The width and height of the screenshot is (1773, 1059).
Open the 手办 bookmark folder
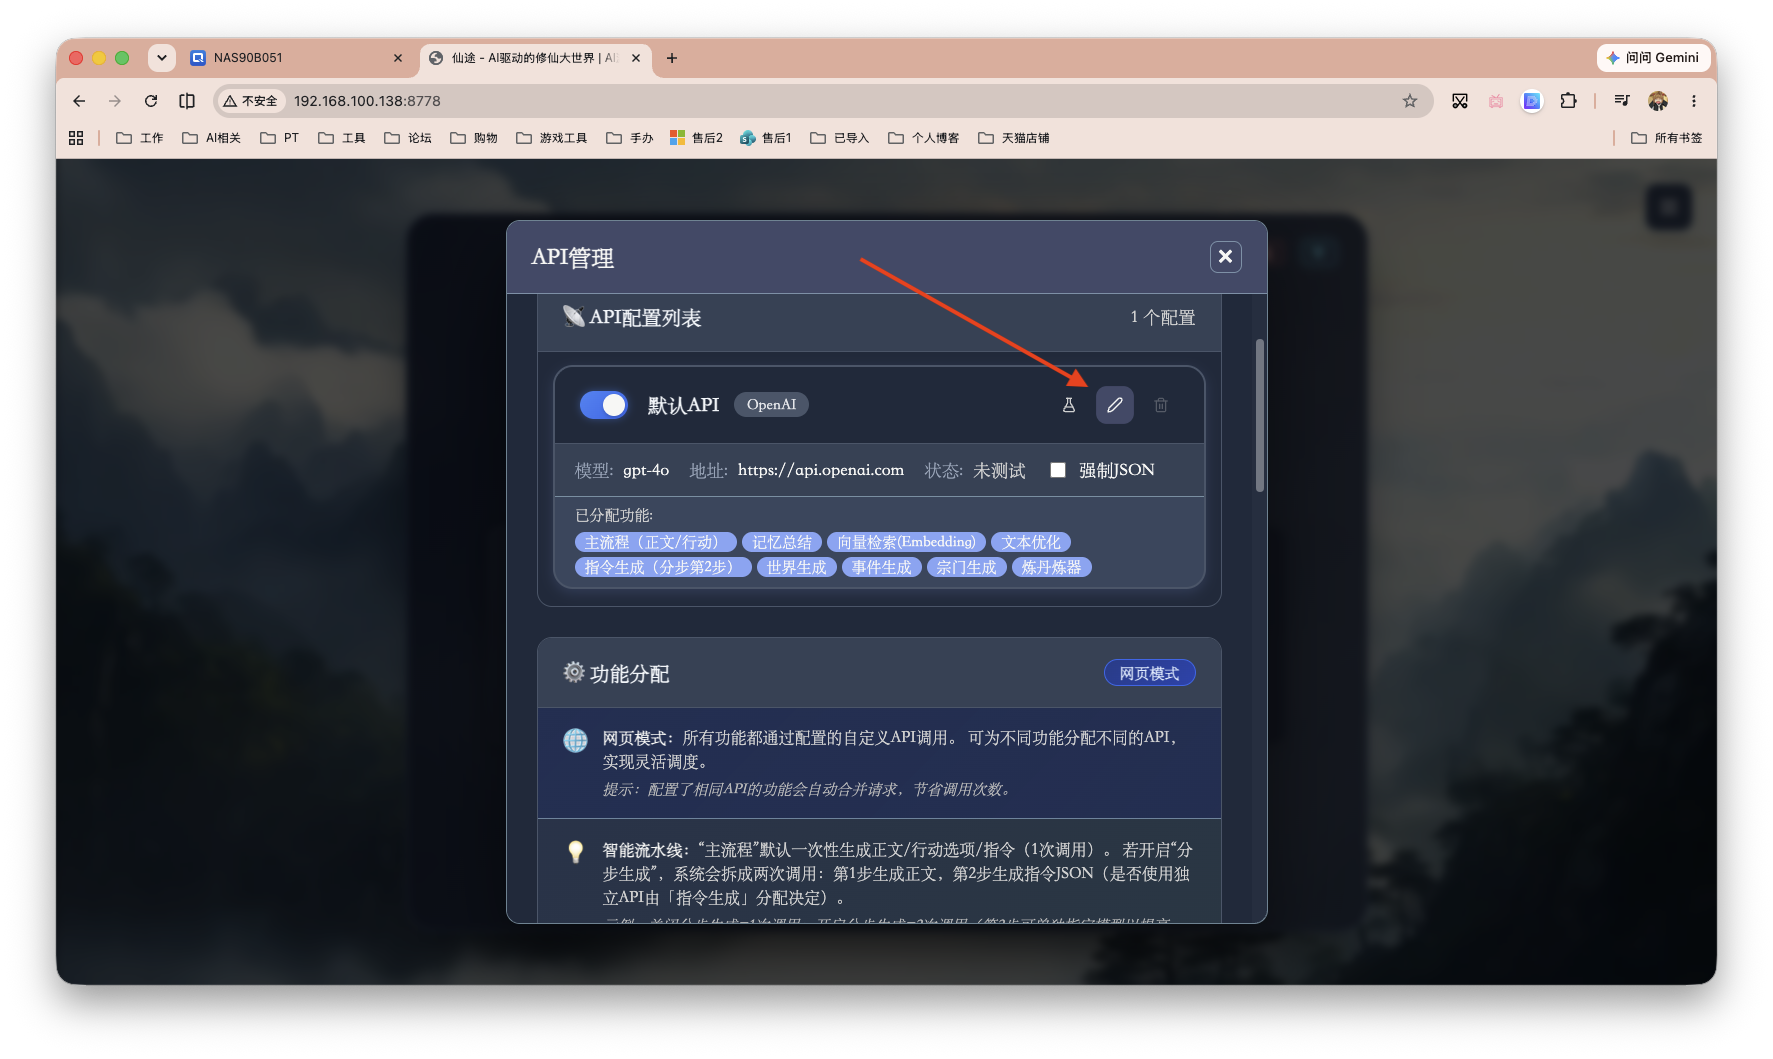pos(630,138)
